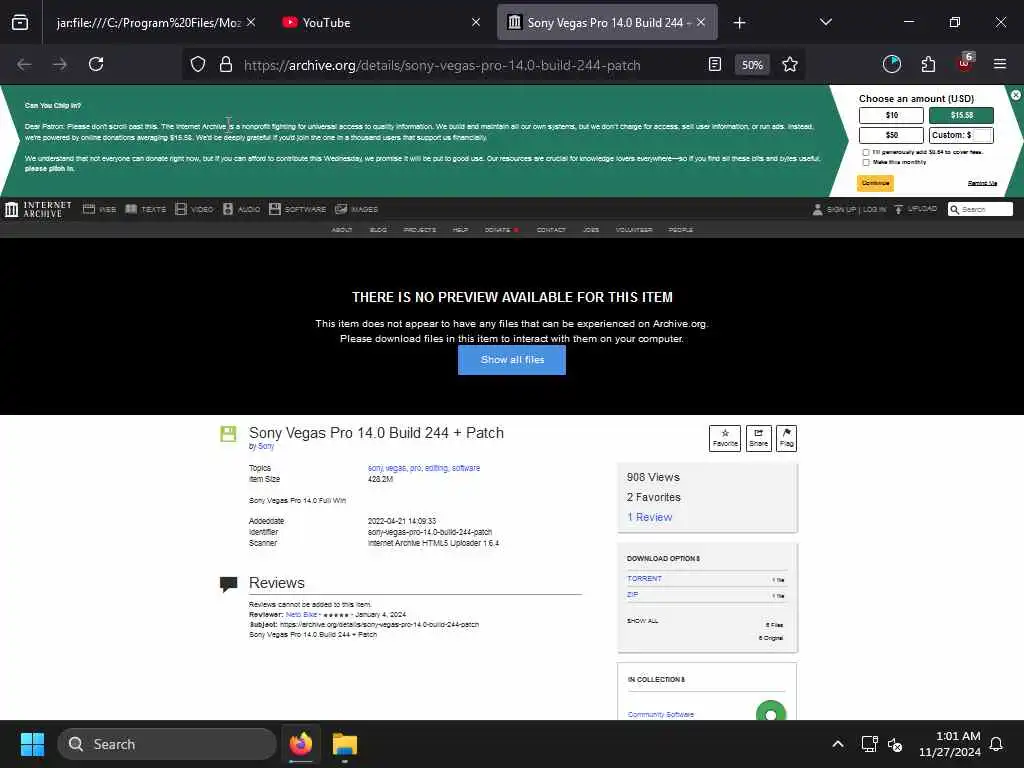Click the Show all files button

coord(512,360)
